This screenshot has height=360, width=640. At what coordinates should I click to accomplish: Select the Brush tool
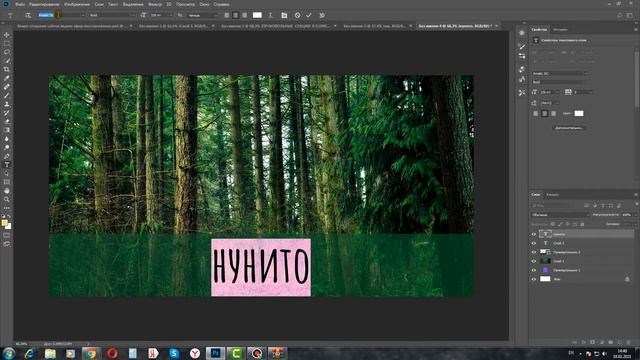coord(7,96)
